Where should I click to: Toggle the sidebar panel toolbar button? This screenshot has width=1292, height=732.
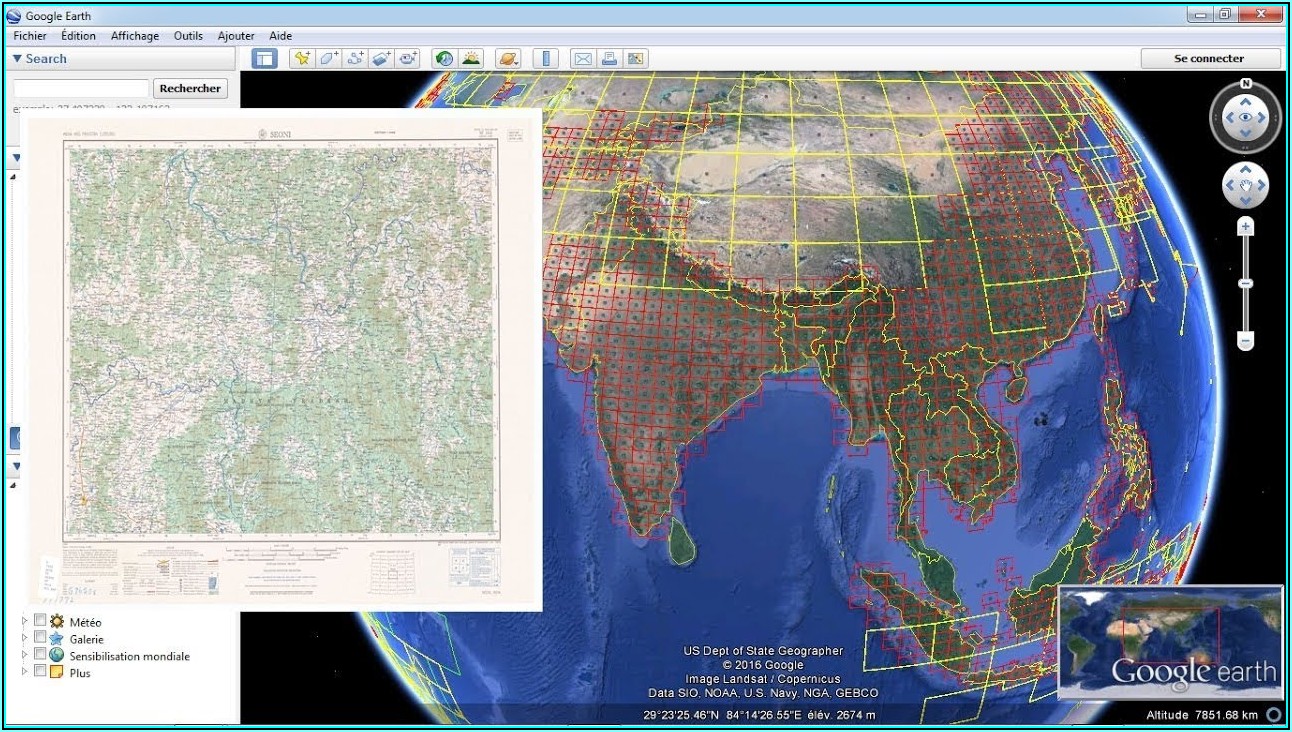[264, 59]
